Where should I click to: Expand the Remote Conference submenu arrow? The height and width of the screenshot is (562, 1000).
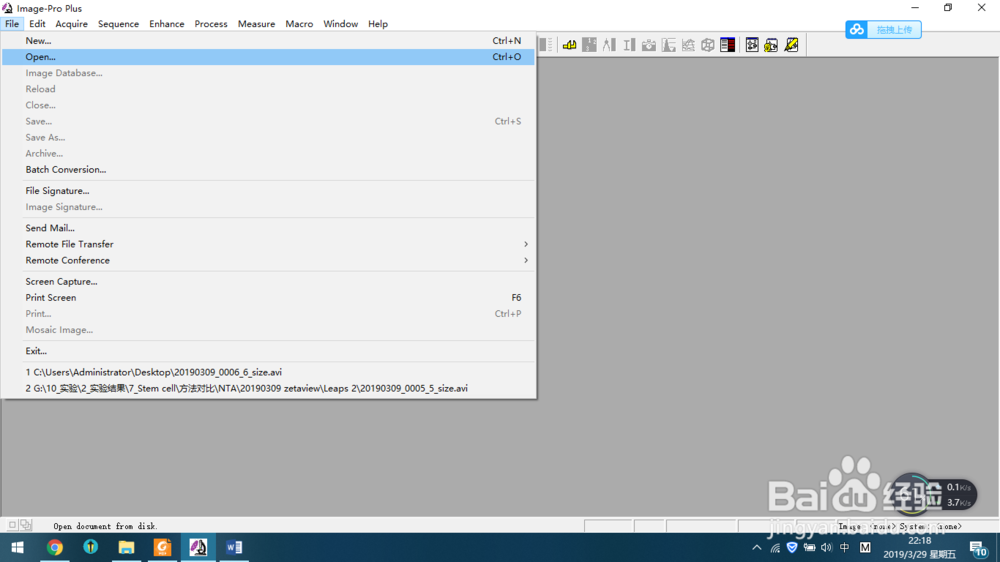click(526, 260)
